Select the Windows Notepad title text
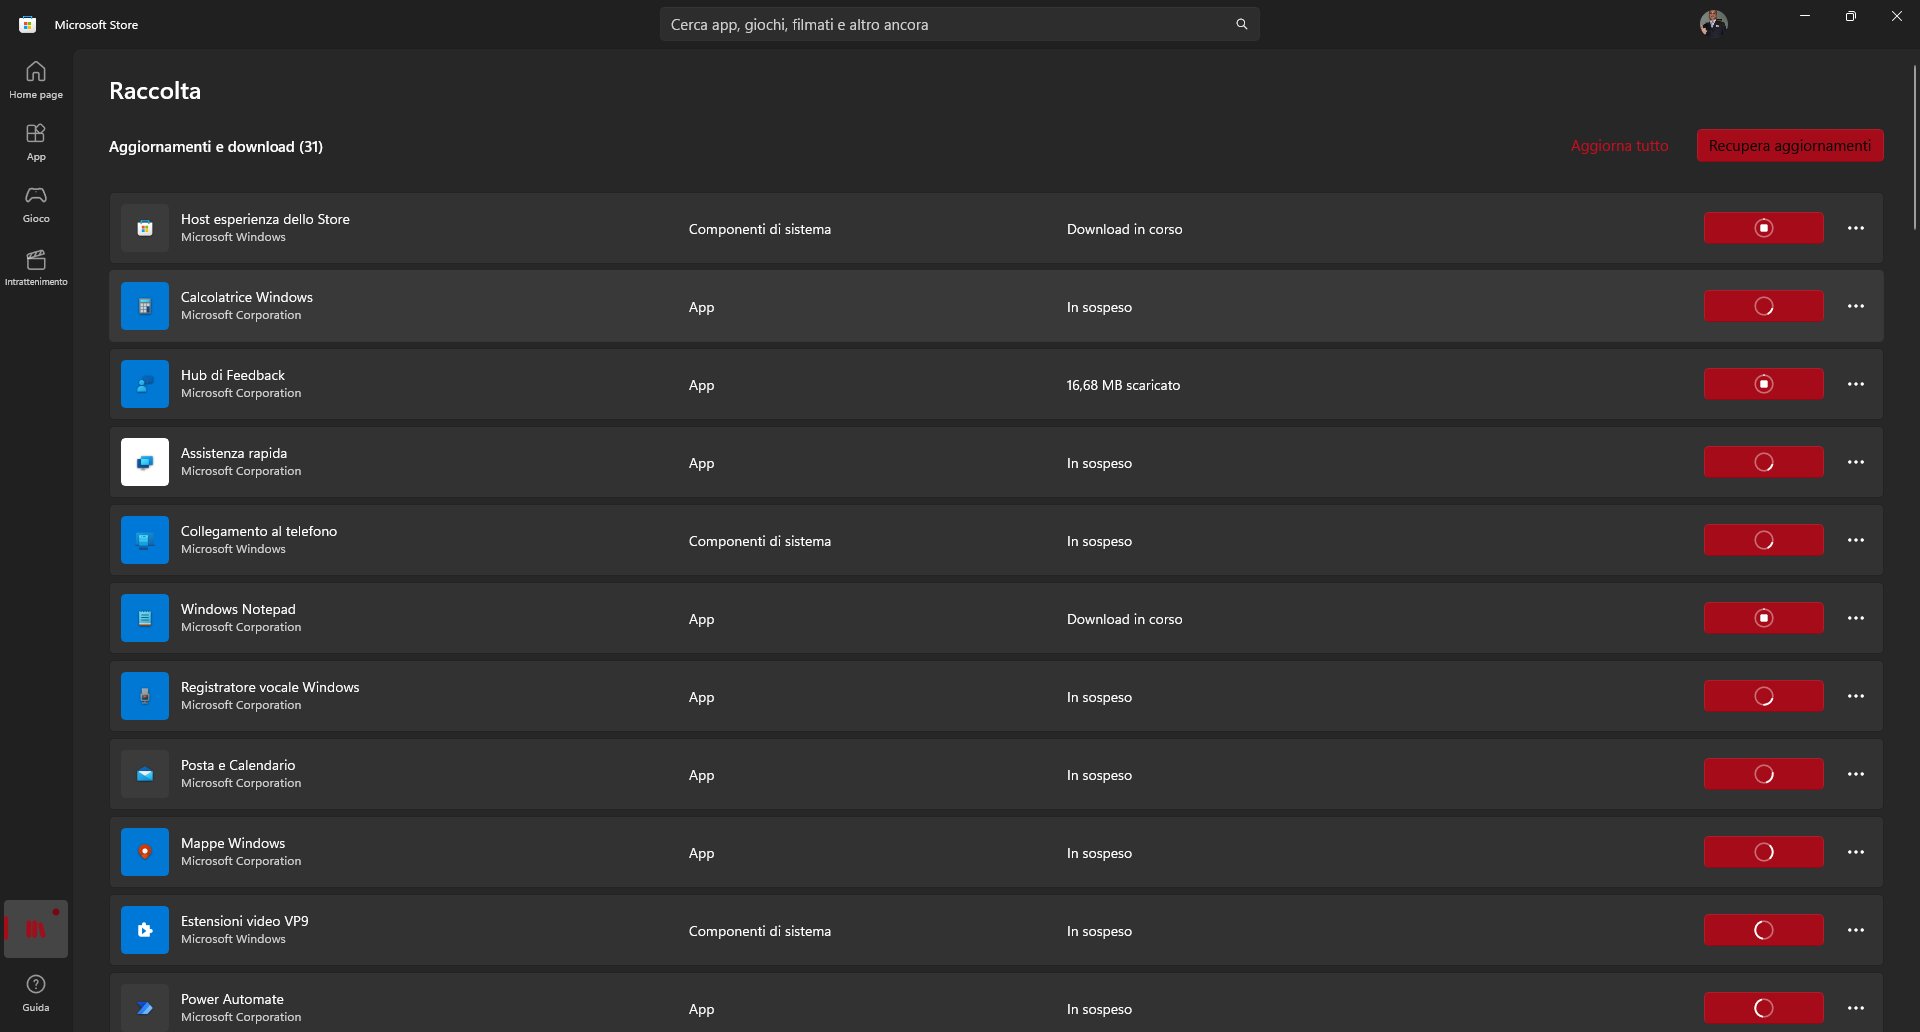The width and height of the screenshot is (1920, 1032). (238, 609)
